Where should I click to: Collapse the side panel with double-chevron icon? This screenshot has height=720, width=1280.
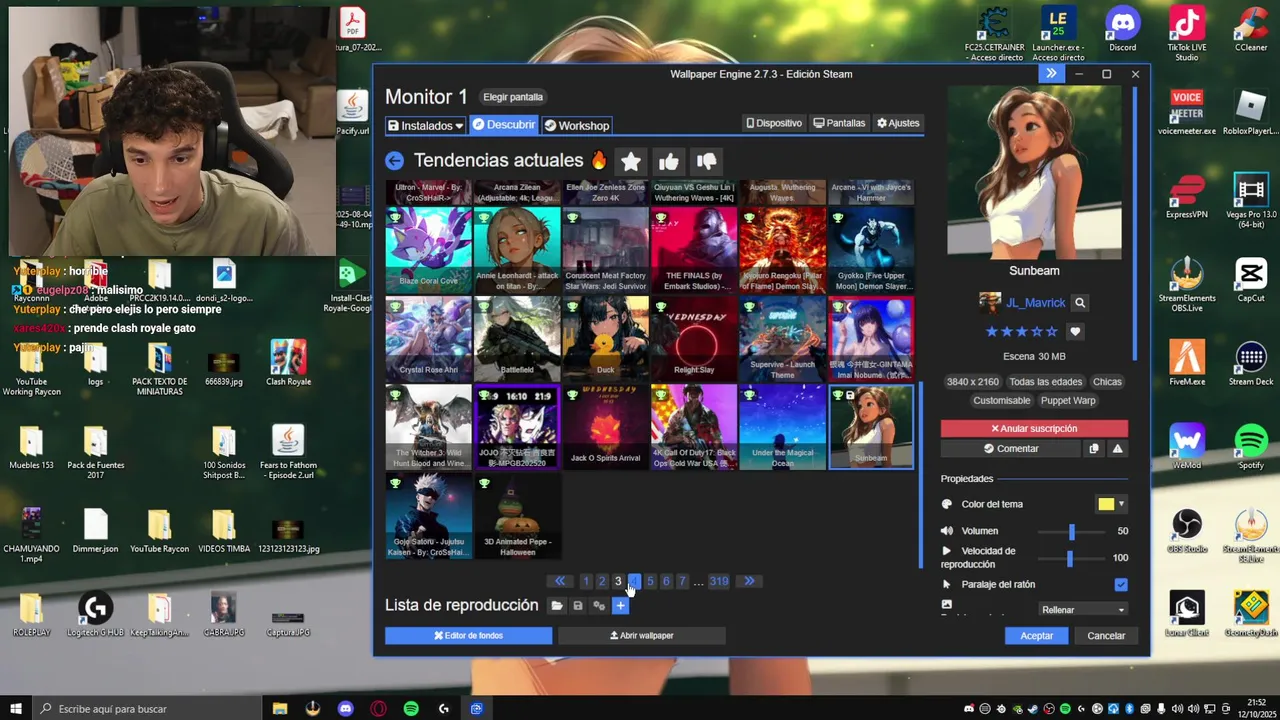point(1051,74)
